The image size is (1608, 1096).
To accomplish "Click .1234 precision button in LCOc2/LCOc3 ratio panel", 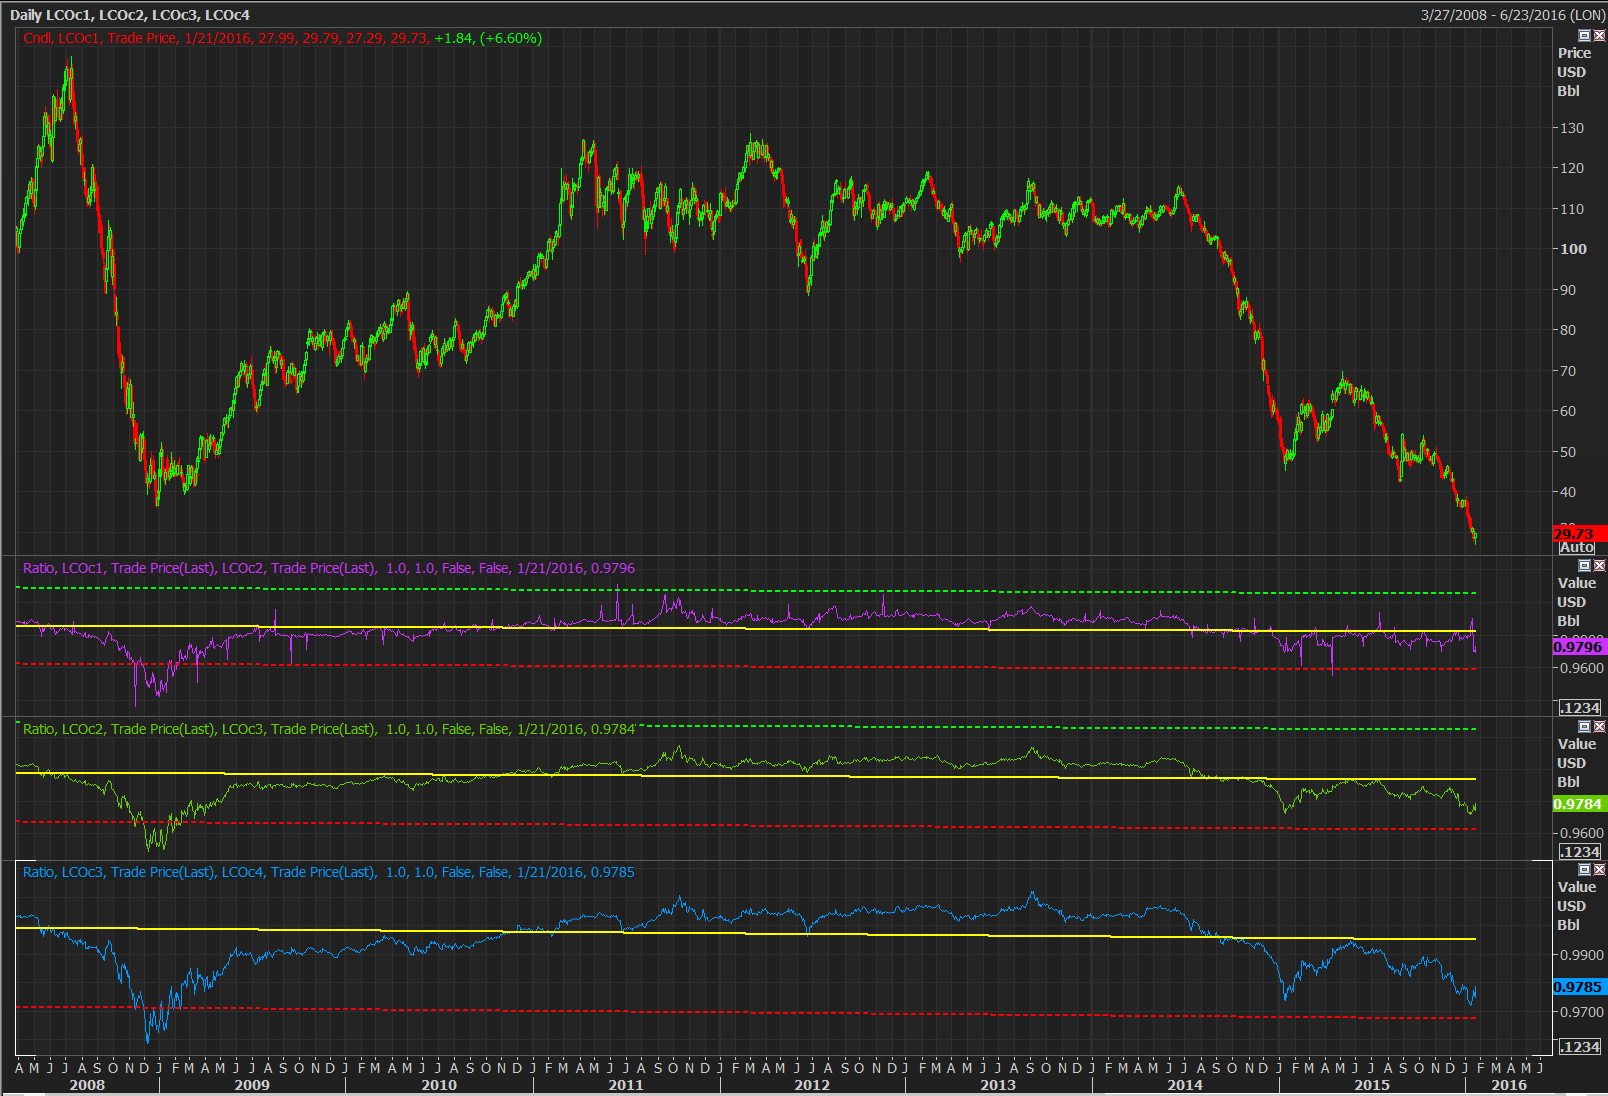I will click(1580, 852).
